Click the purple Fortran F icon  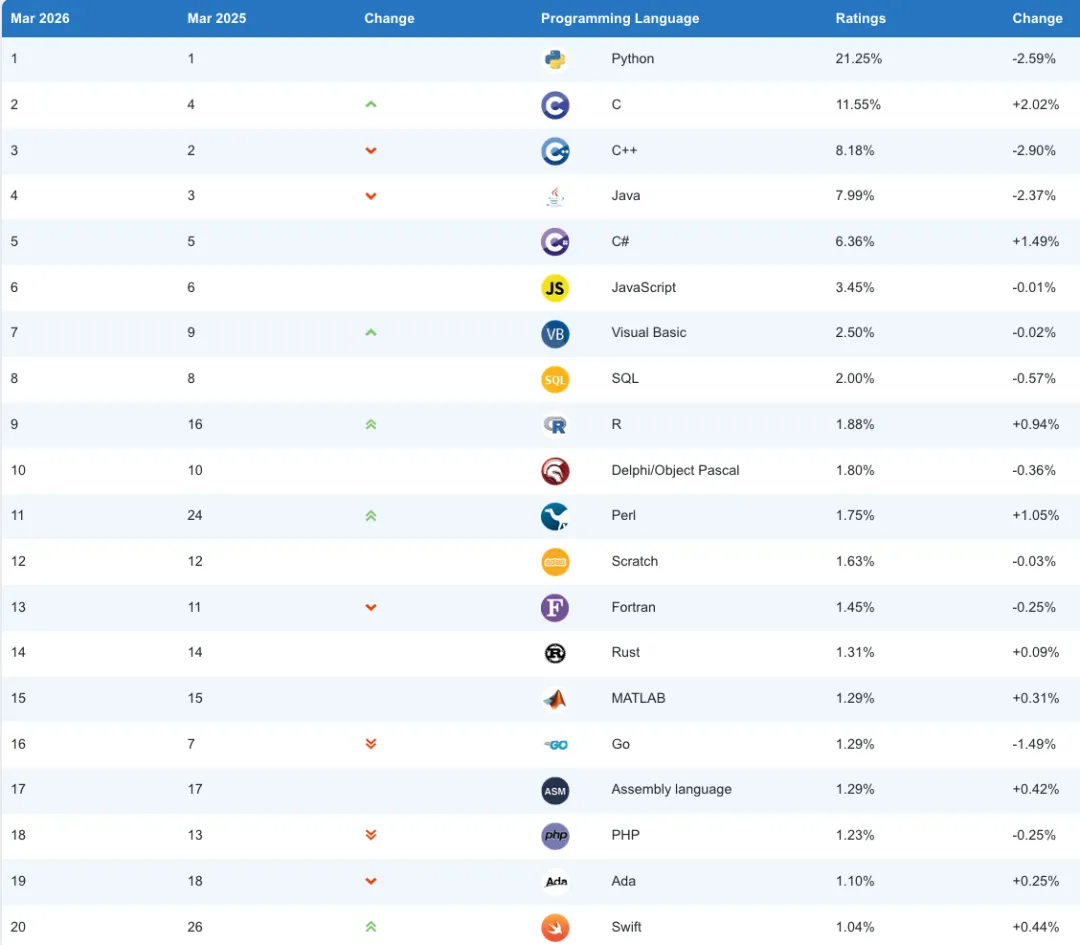tap(555, 607)
